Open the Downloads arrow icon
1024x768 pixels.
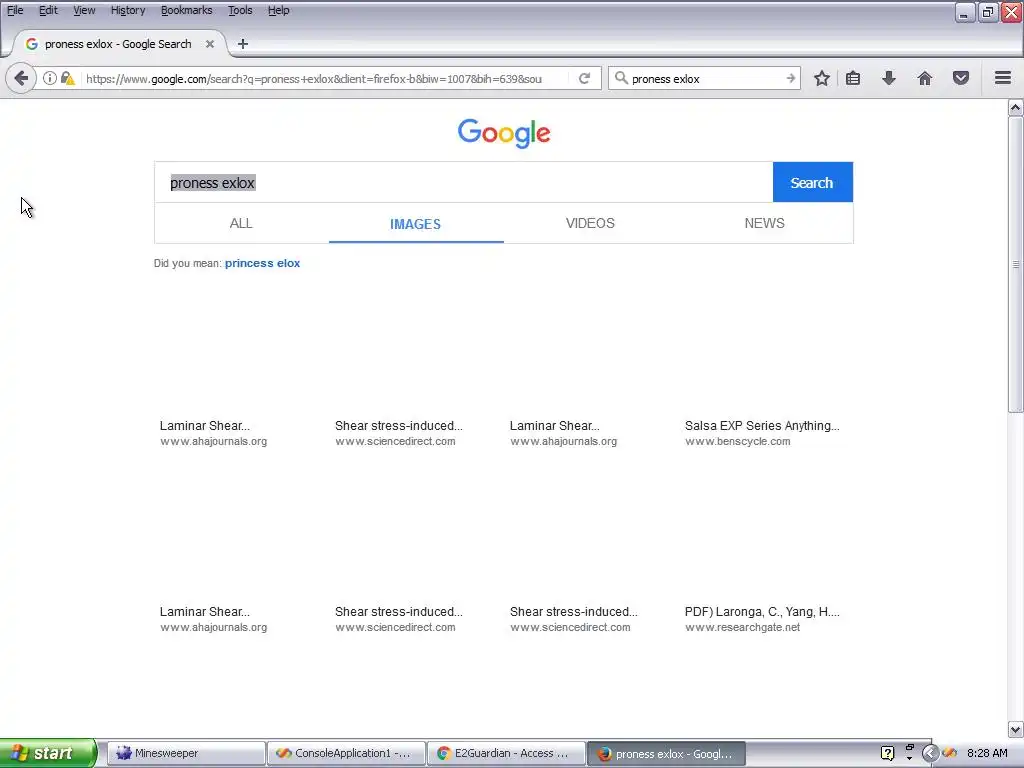(889, 78)
